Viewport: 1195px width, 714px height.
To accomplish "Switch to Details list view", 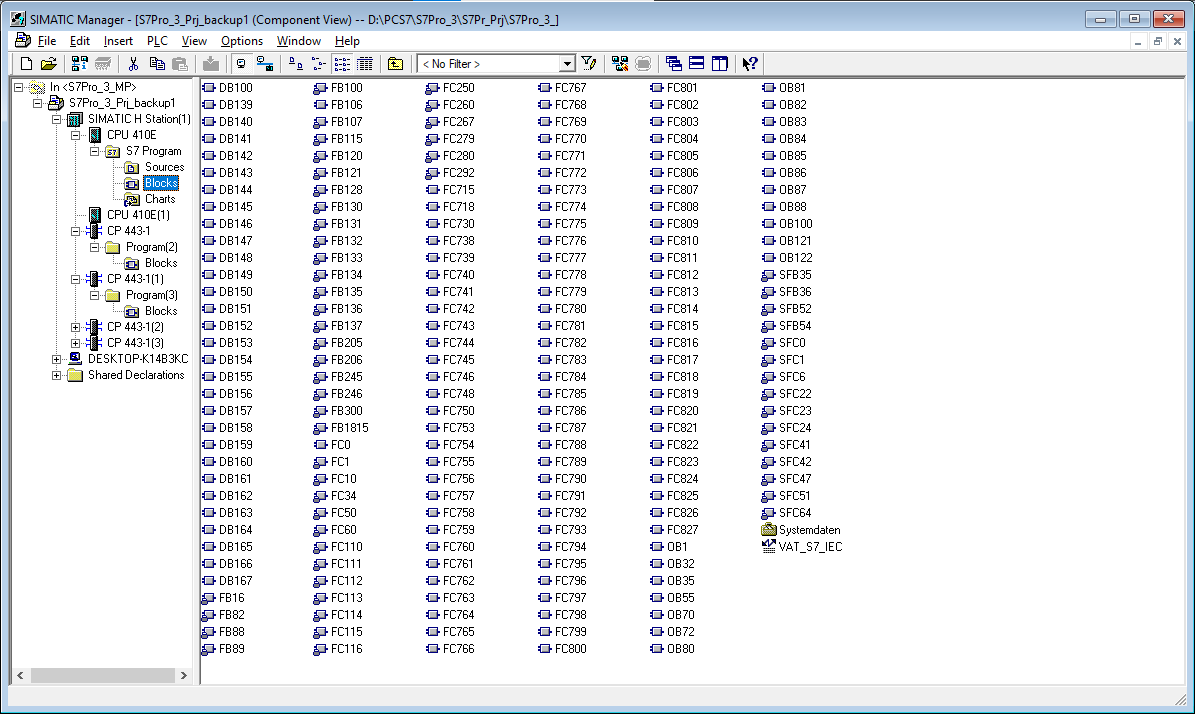I will 365,64.
